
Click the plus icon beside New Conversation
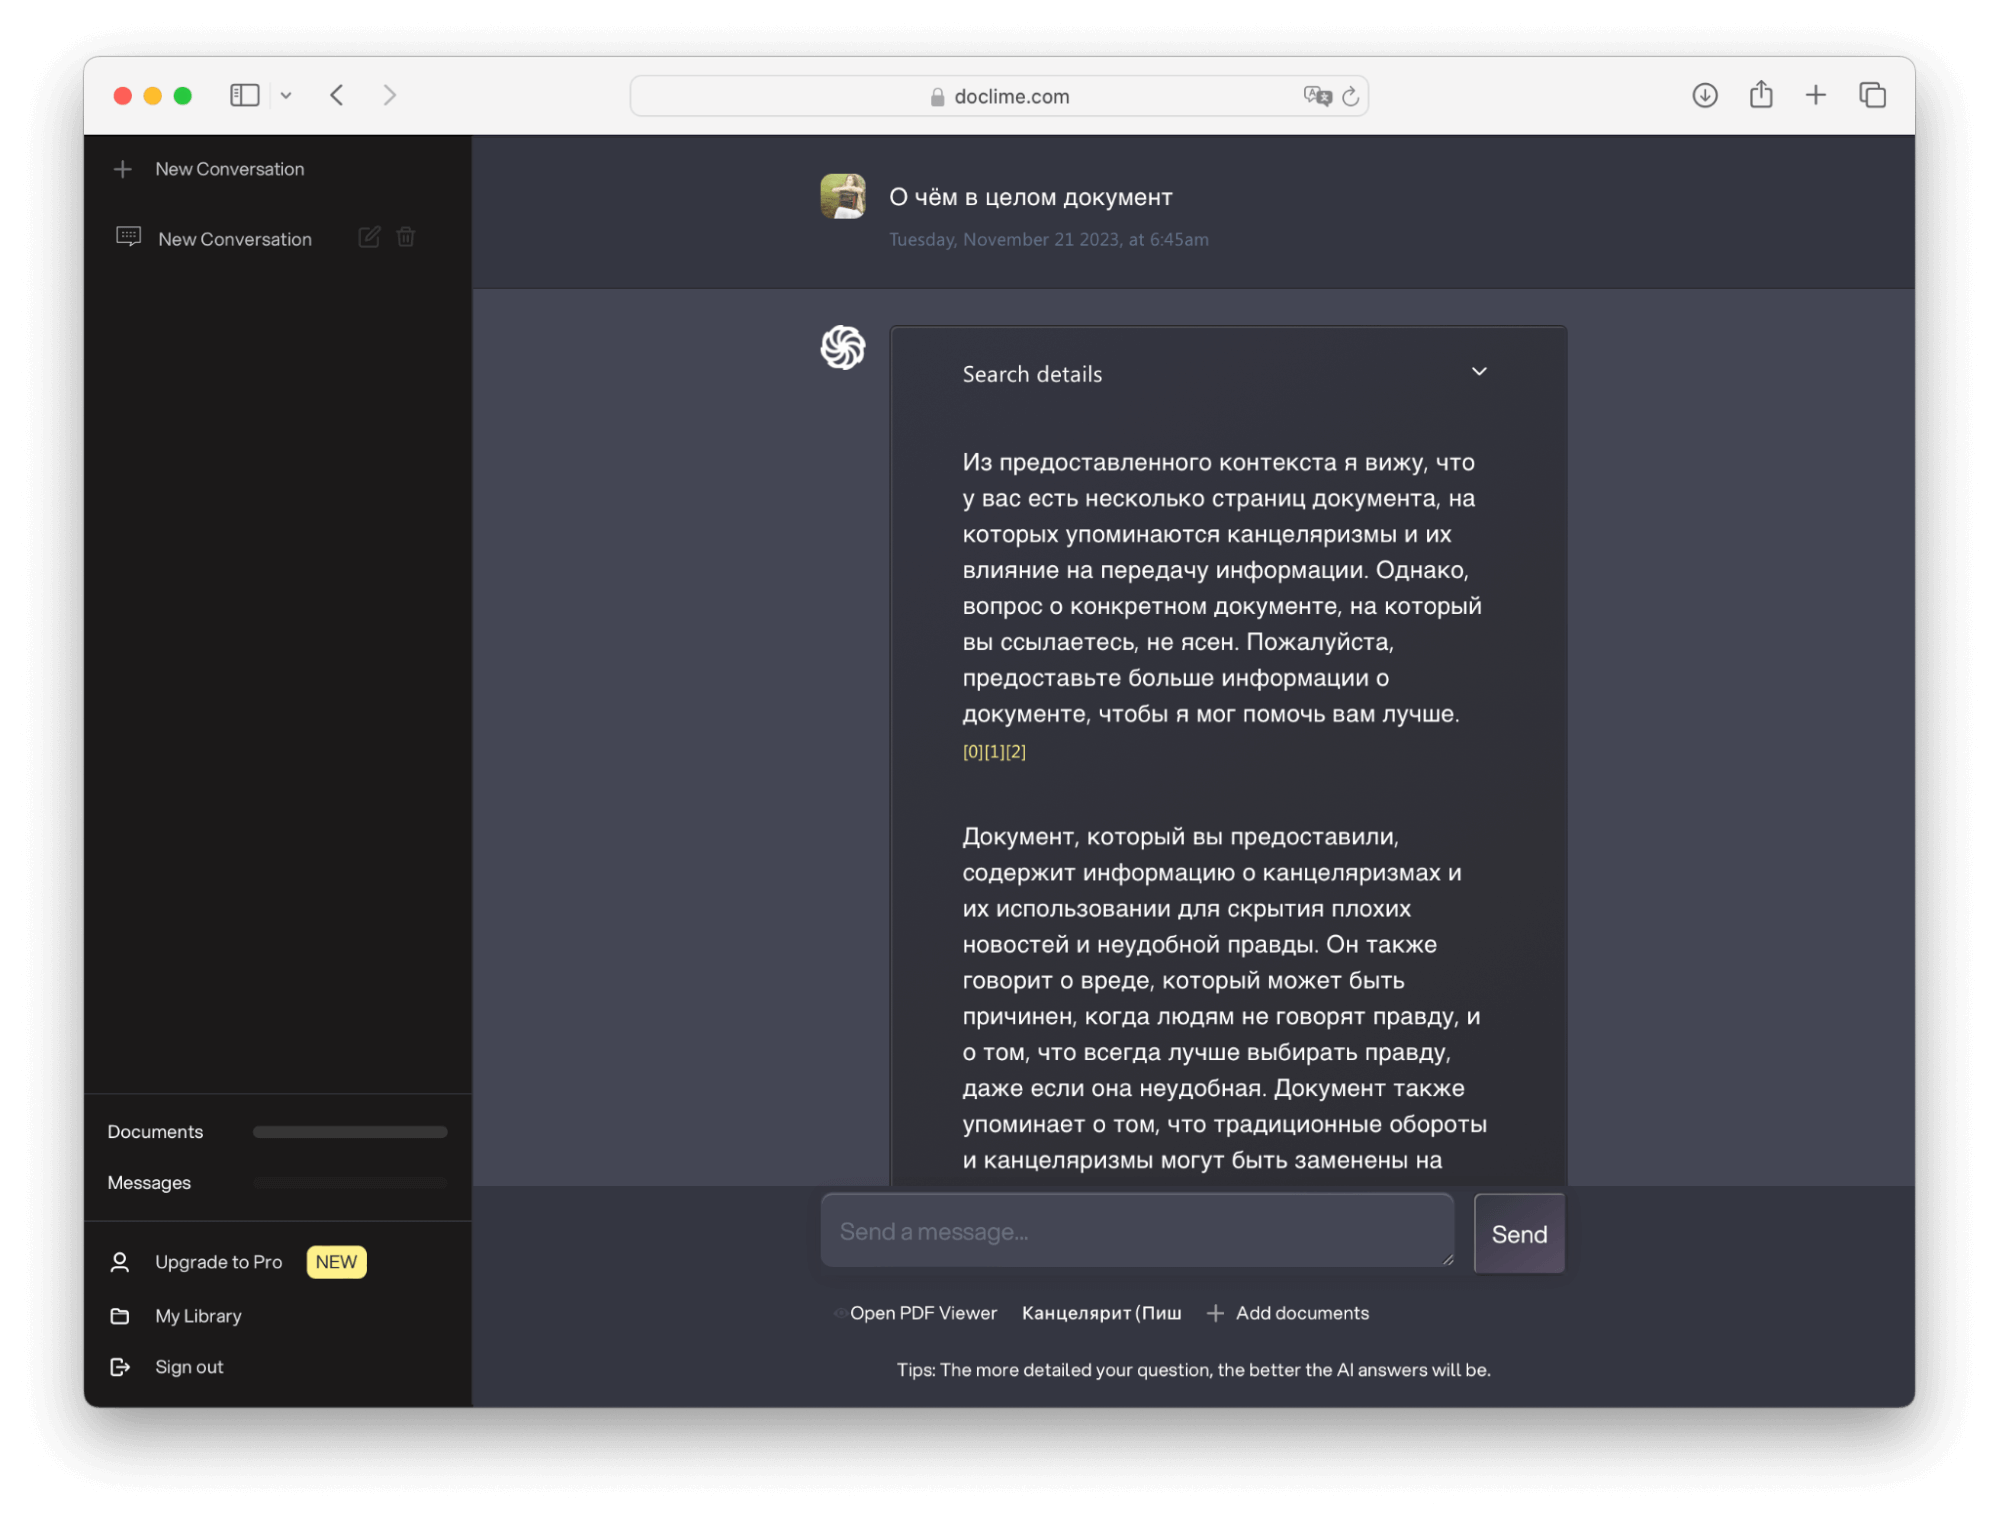click(123, 169)
